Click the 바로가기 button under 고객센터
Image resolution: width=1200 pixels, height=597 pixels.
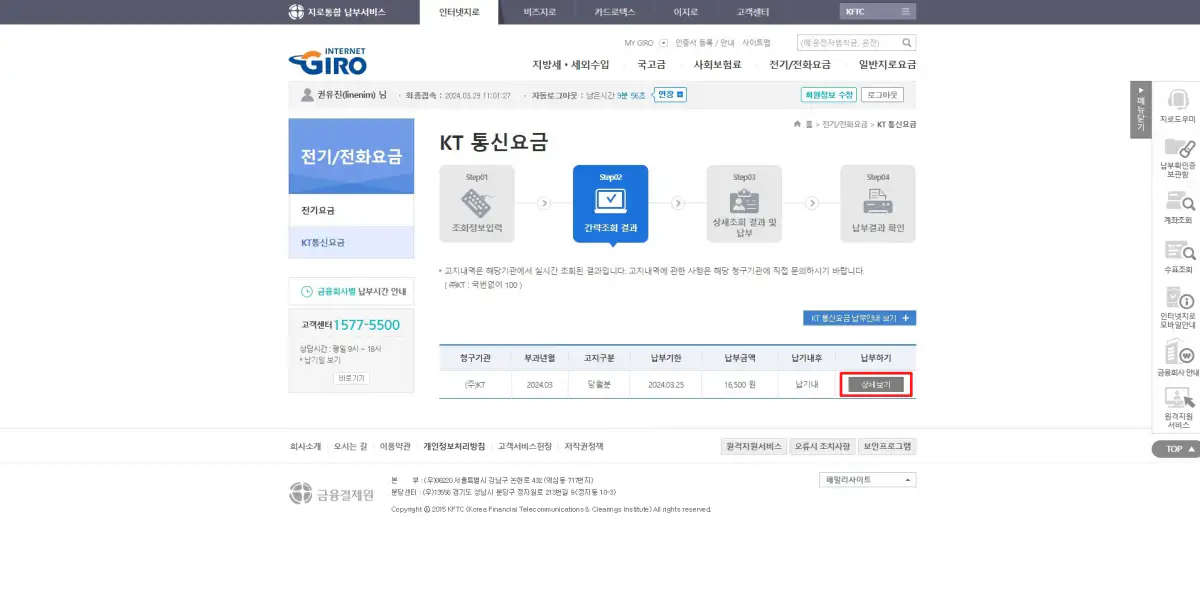click(x=351, y=378)
